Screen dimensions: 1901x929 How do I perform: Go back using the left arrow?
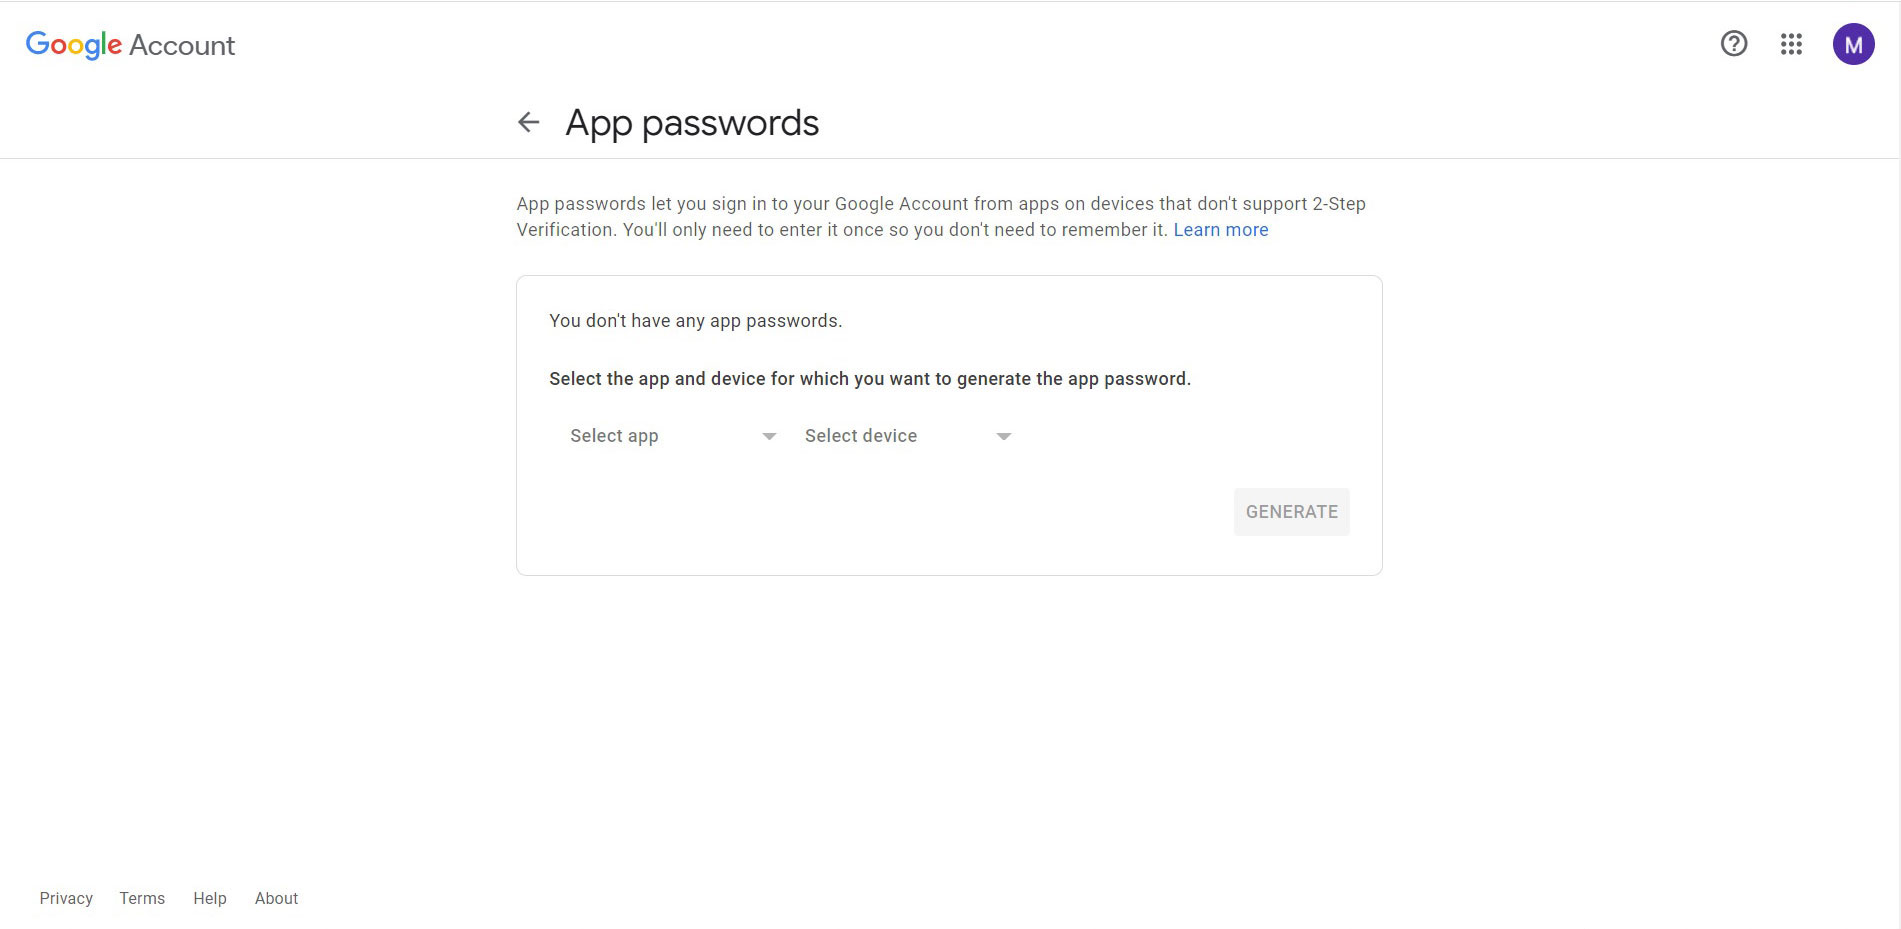[x=529, y=122]
